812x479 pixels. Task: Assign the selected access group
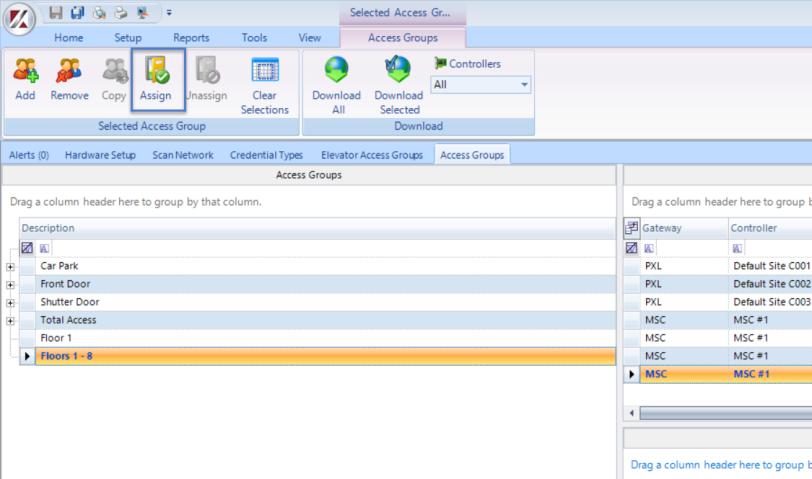pos(157,79)
